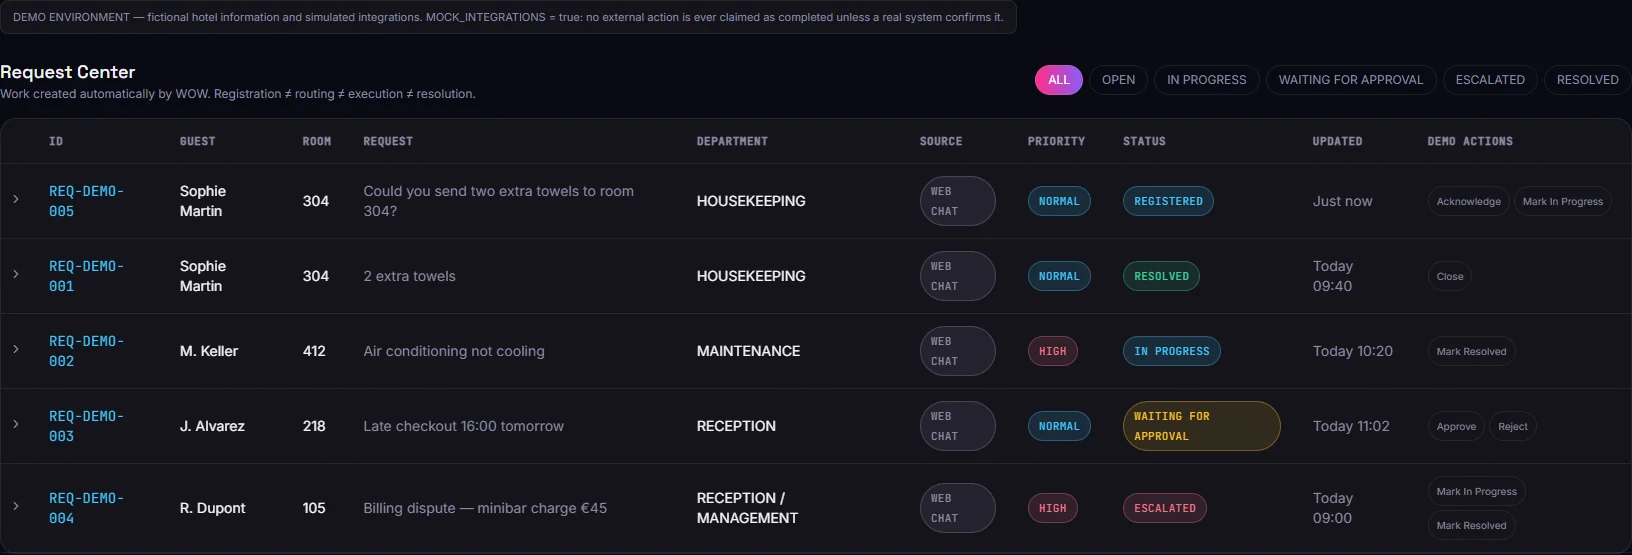Open the REQ-DEMO-004 ID link
Viewport: 1632px width, 555px height.
click(x=86, y=508)
